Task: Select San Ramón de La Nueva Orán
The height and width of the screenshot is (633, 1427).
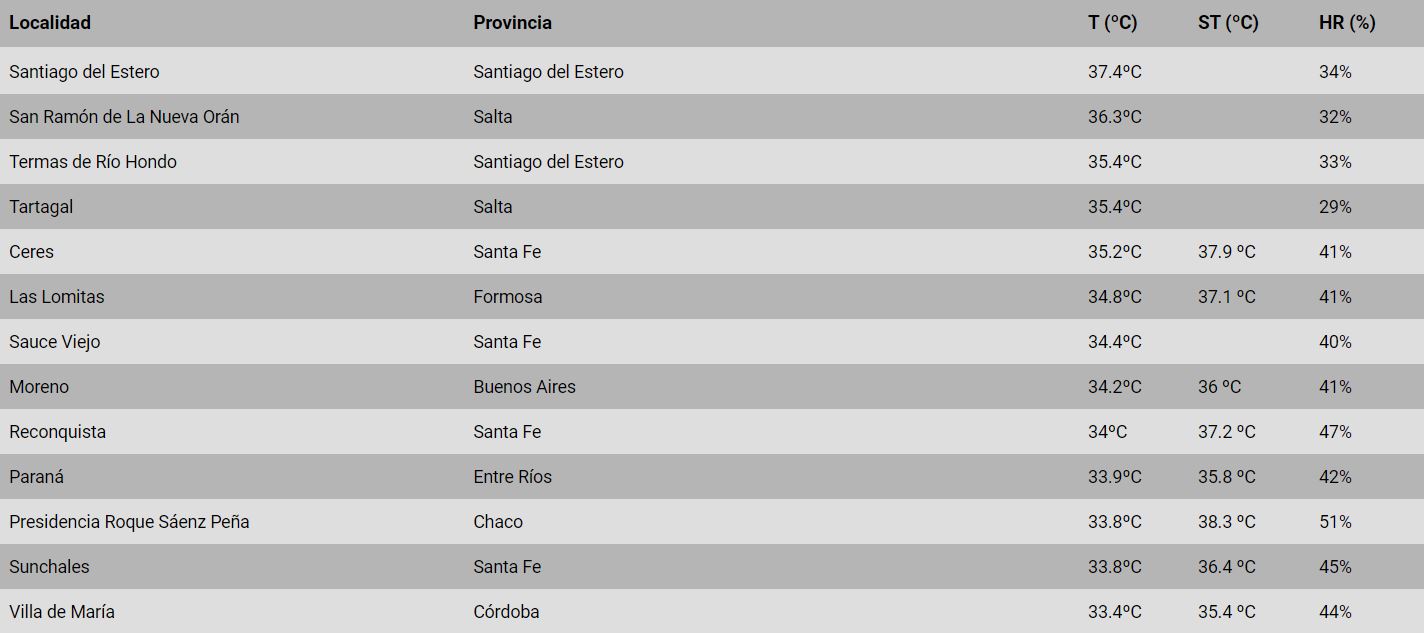Action: (124, 117)
